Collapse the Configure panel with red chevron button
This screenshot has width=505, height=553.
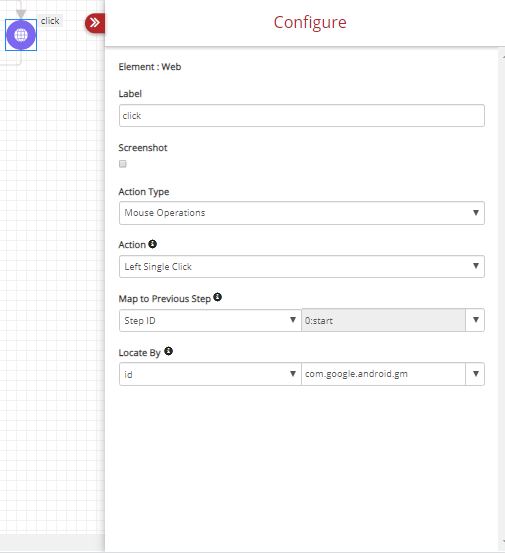(x=95, y=23)
